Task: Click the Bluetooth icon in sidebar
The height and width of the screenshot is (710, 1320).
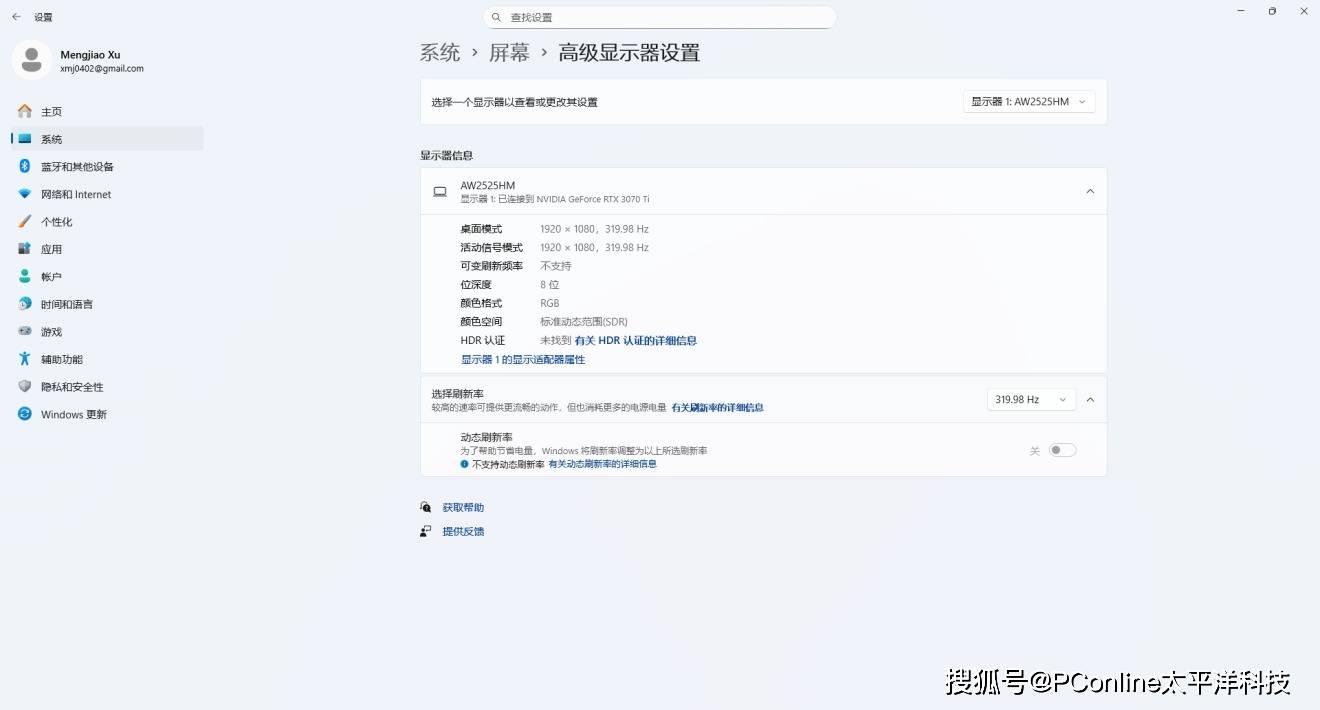Action: [x=25, y=166]
